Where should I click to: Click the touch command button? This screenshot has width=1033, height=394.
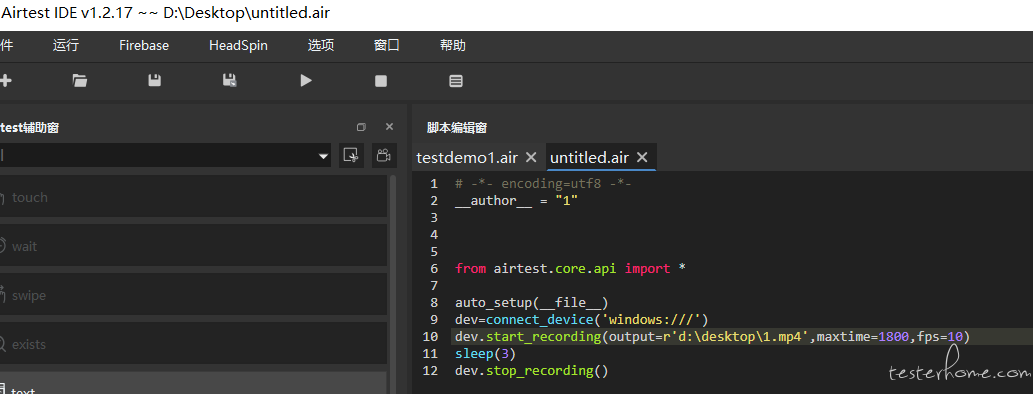pos(192,196)
